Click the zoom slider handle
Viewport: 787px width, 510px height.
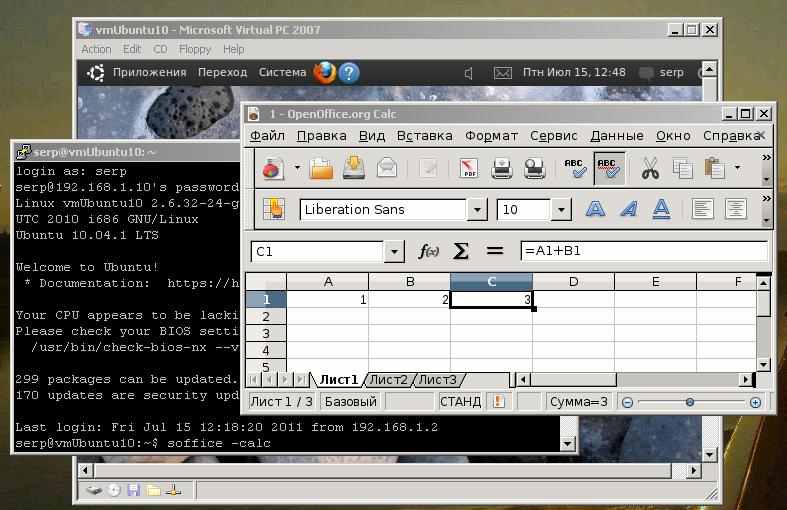click(690, 402)
